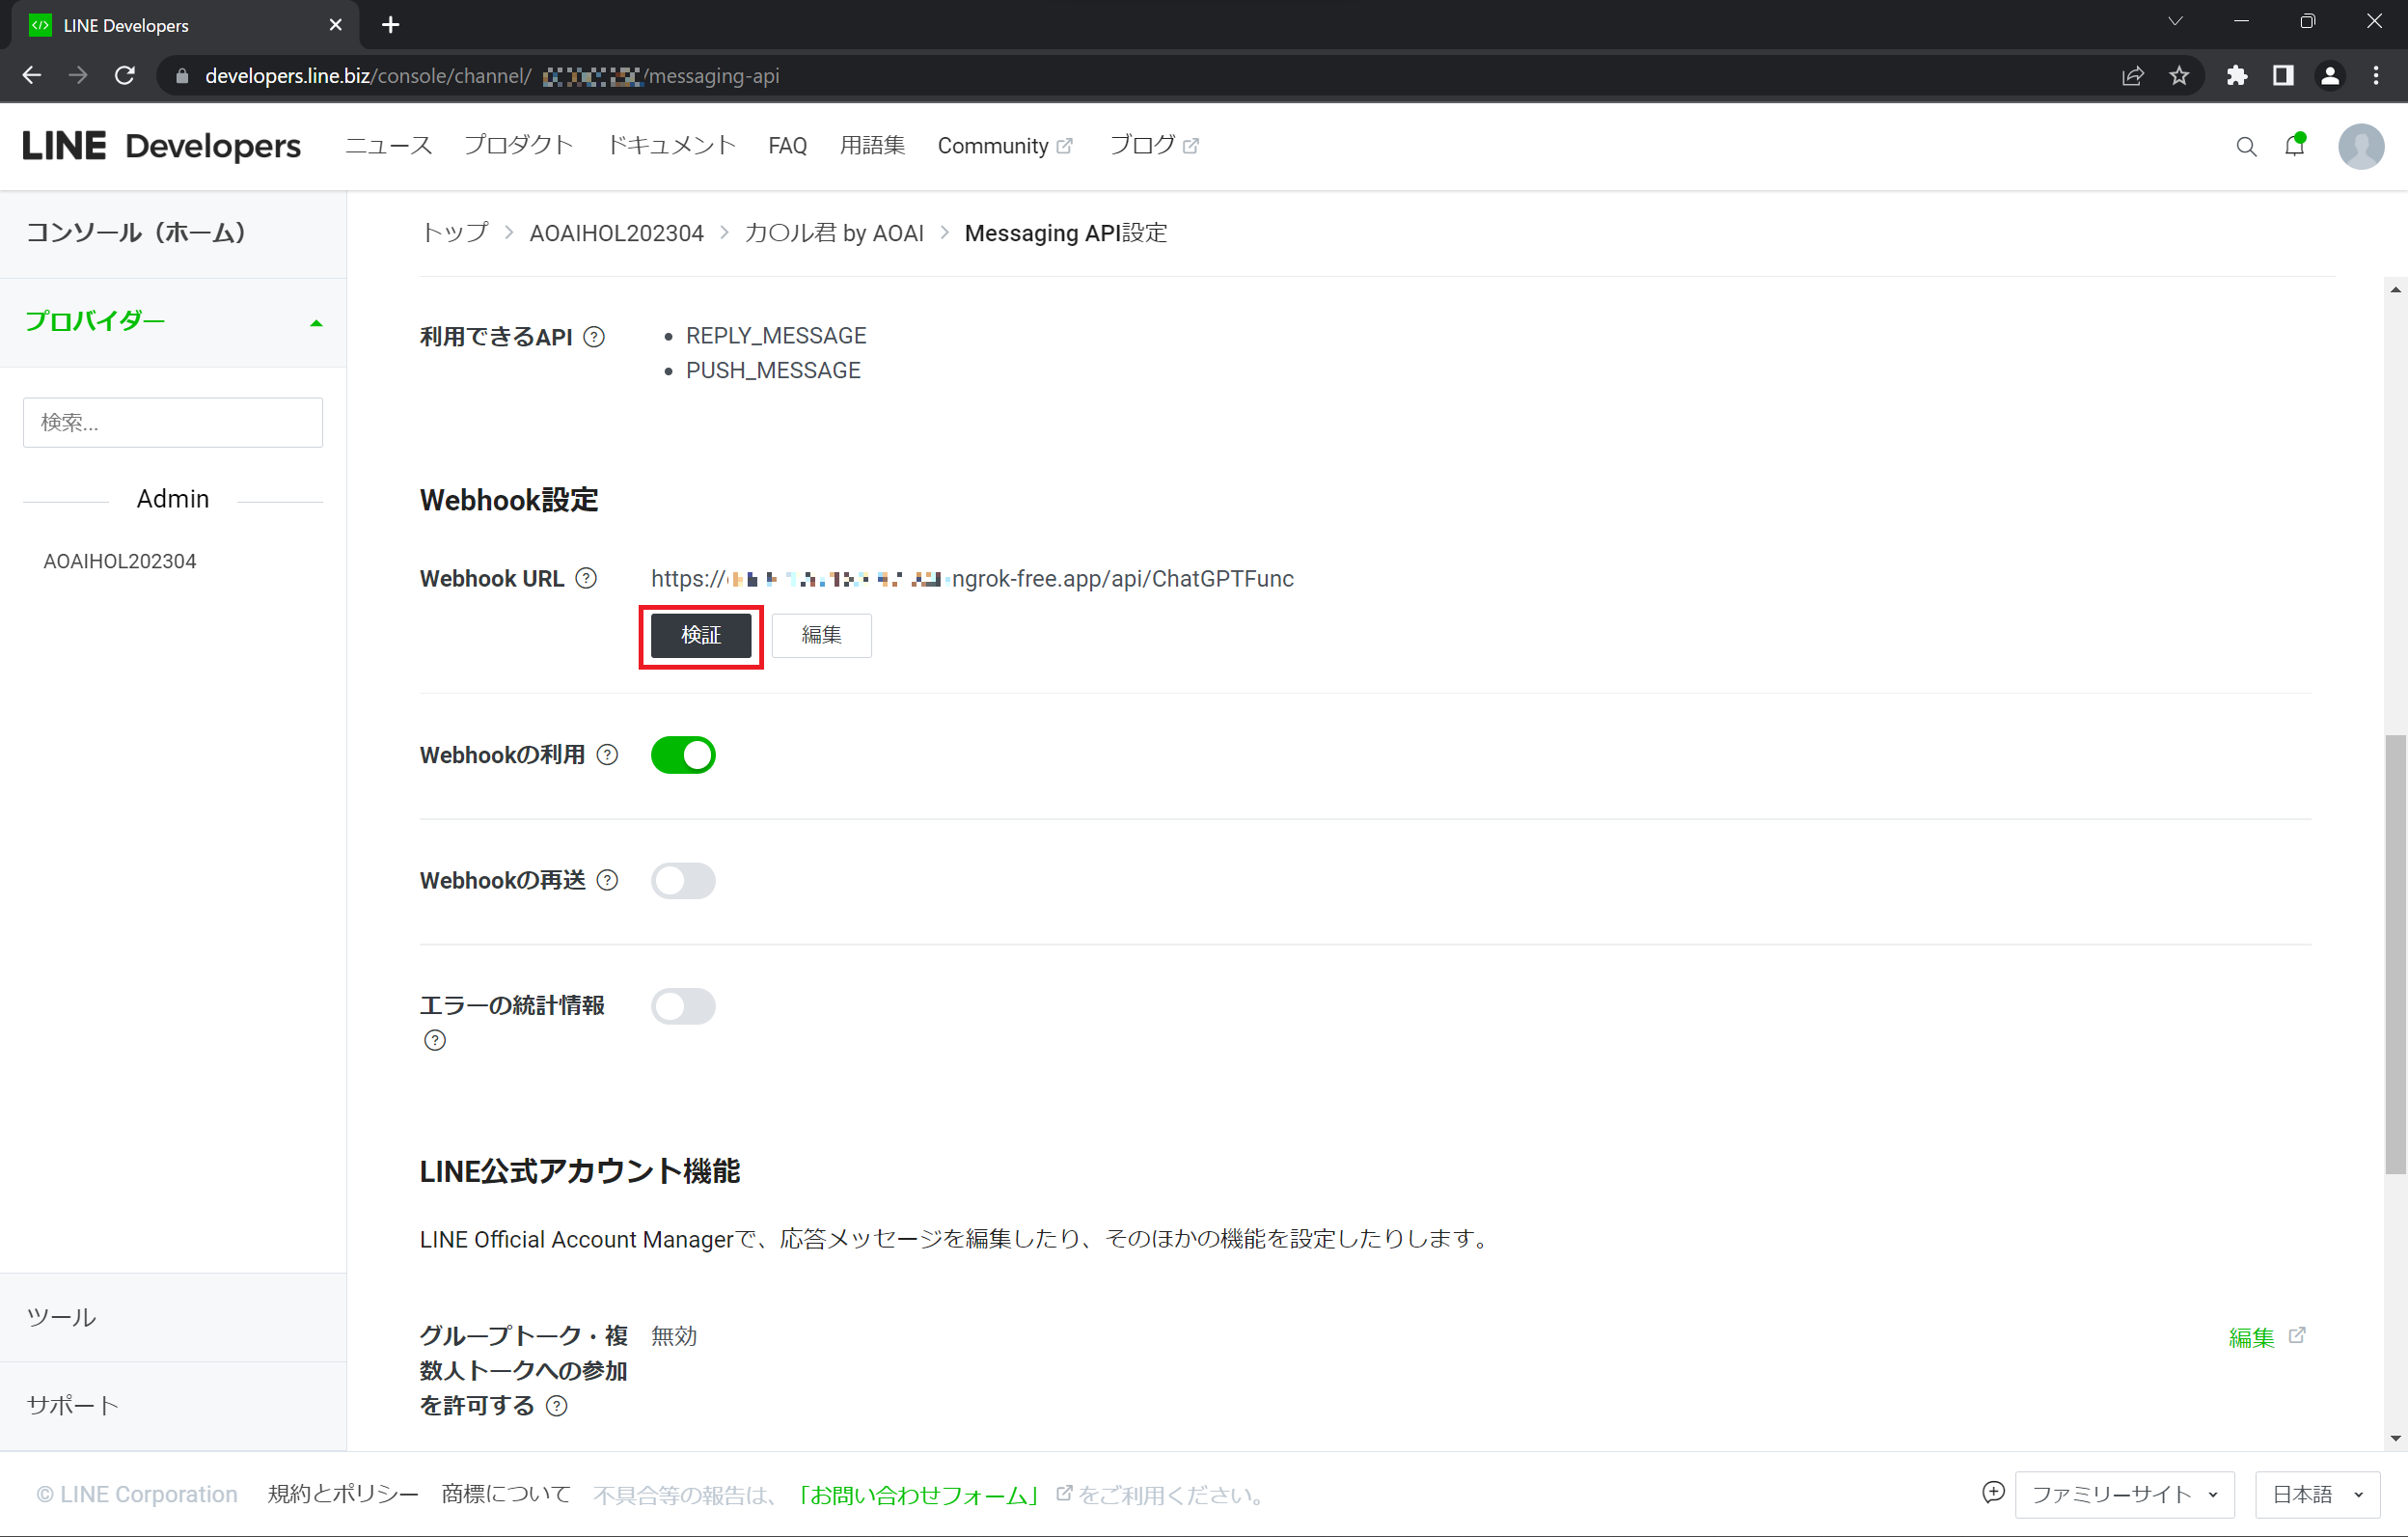
Task: Open the 利用できるAPI help tooltip
Action: coord(594,337)
